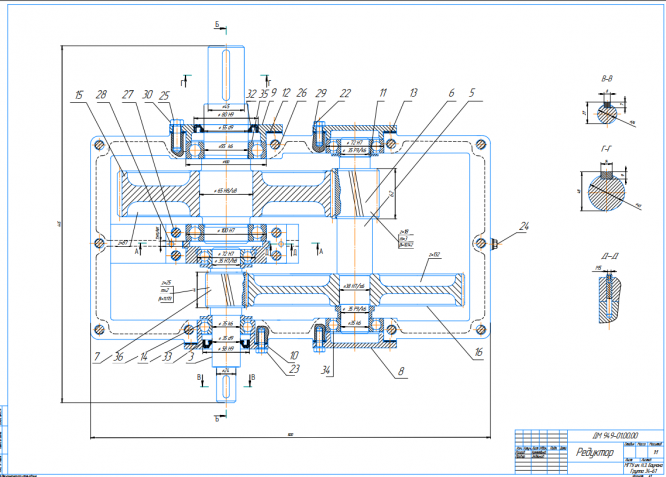This screenshot has width=666, height=477.
Task: Select the dimension ø 38 H7/s6
Action: (354, 286)
